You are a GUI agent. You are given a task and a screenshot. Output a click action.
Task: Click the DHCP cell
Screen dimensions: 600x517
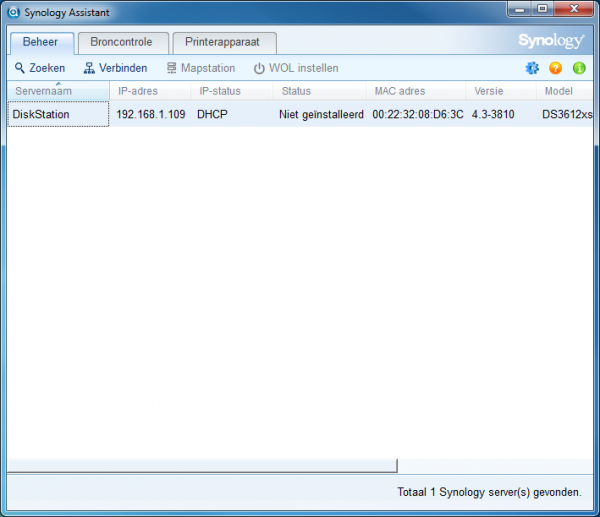(212, 114)
